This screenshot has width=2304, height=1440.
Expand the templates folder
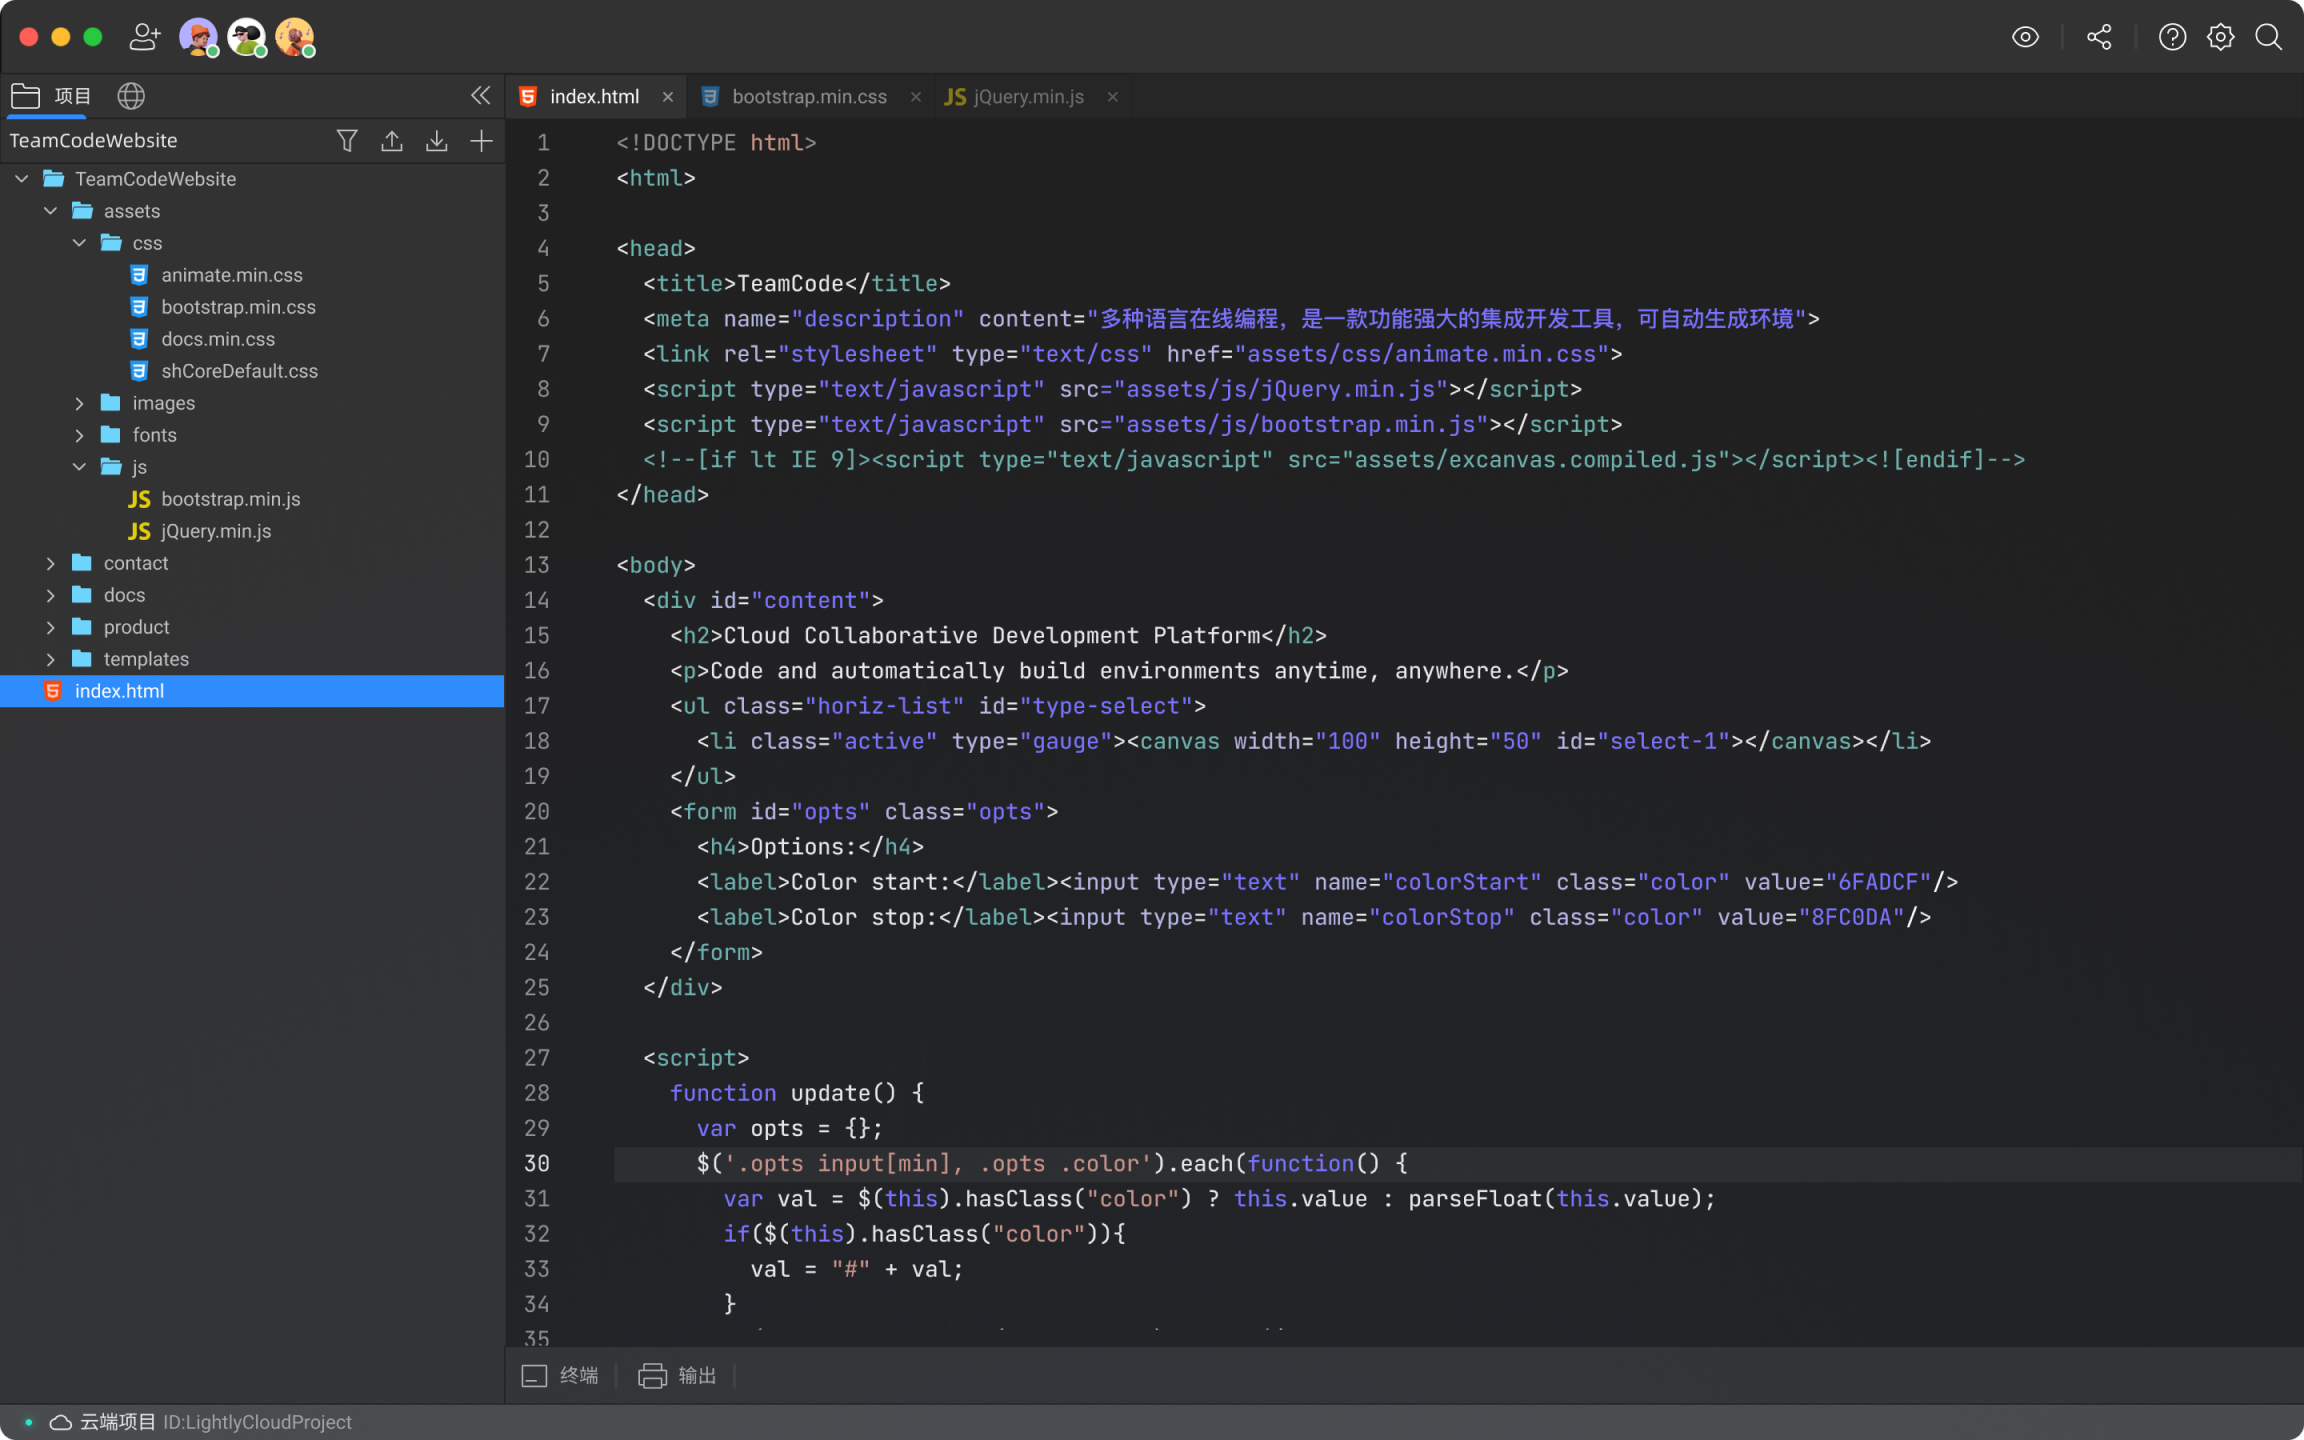pyautogui.click(x=50, y=659)
